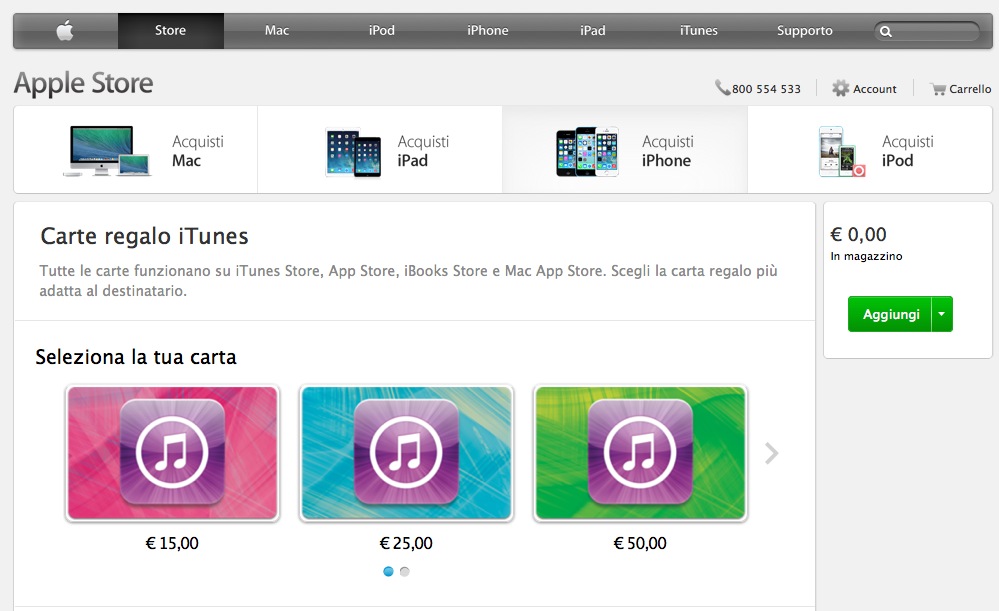Open Carrello via the shopping cart icon
Viewport: 999px width, 611px height.
point(938,89)
